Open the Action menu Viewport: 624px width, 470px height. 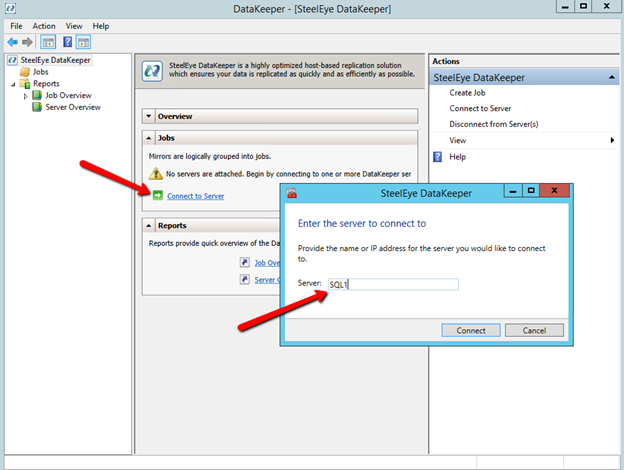[43, 25]
